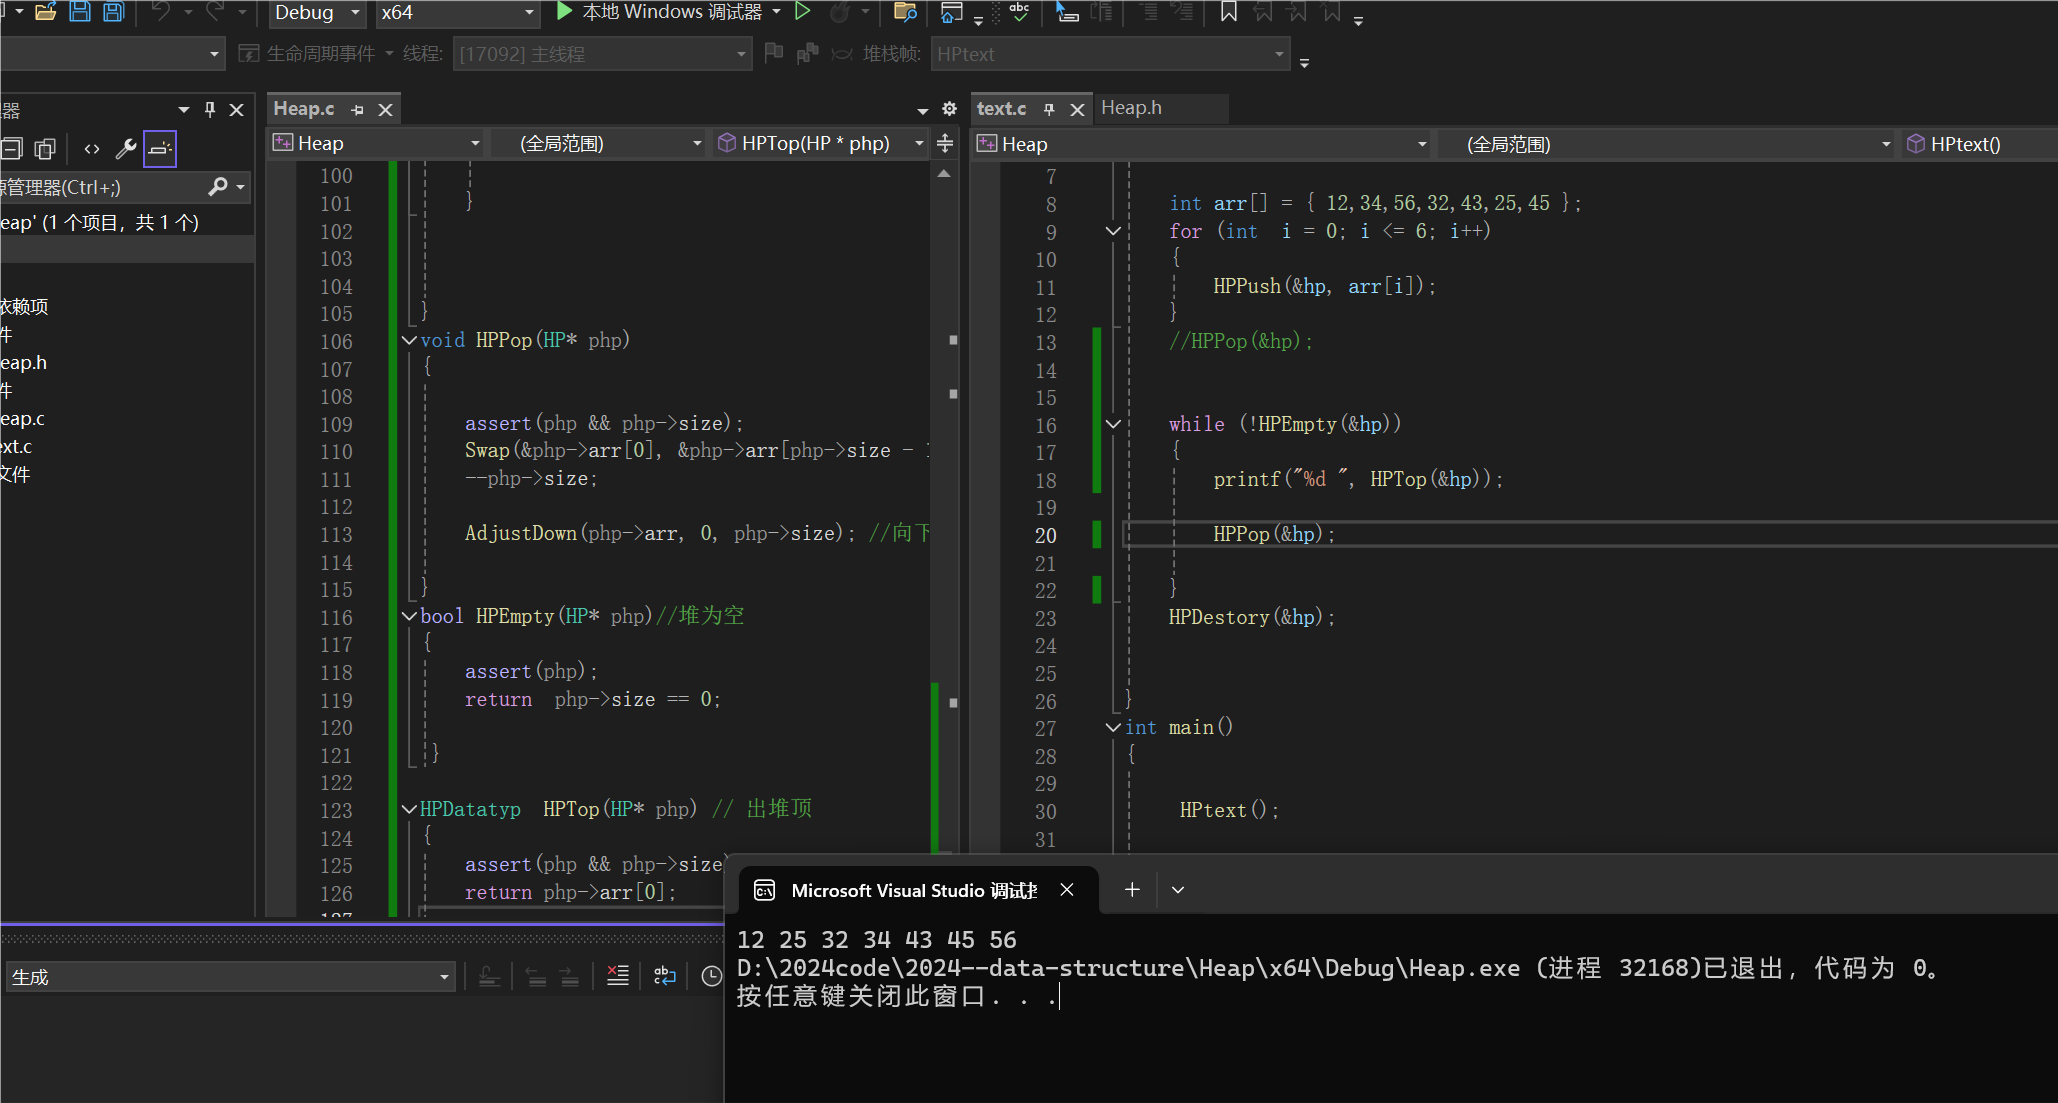Collapse the HPEmpty function fold arrow
Screen dimensions: 2058x1103
pyautogui.click(x=408, y=616)
